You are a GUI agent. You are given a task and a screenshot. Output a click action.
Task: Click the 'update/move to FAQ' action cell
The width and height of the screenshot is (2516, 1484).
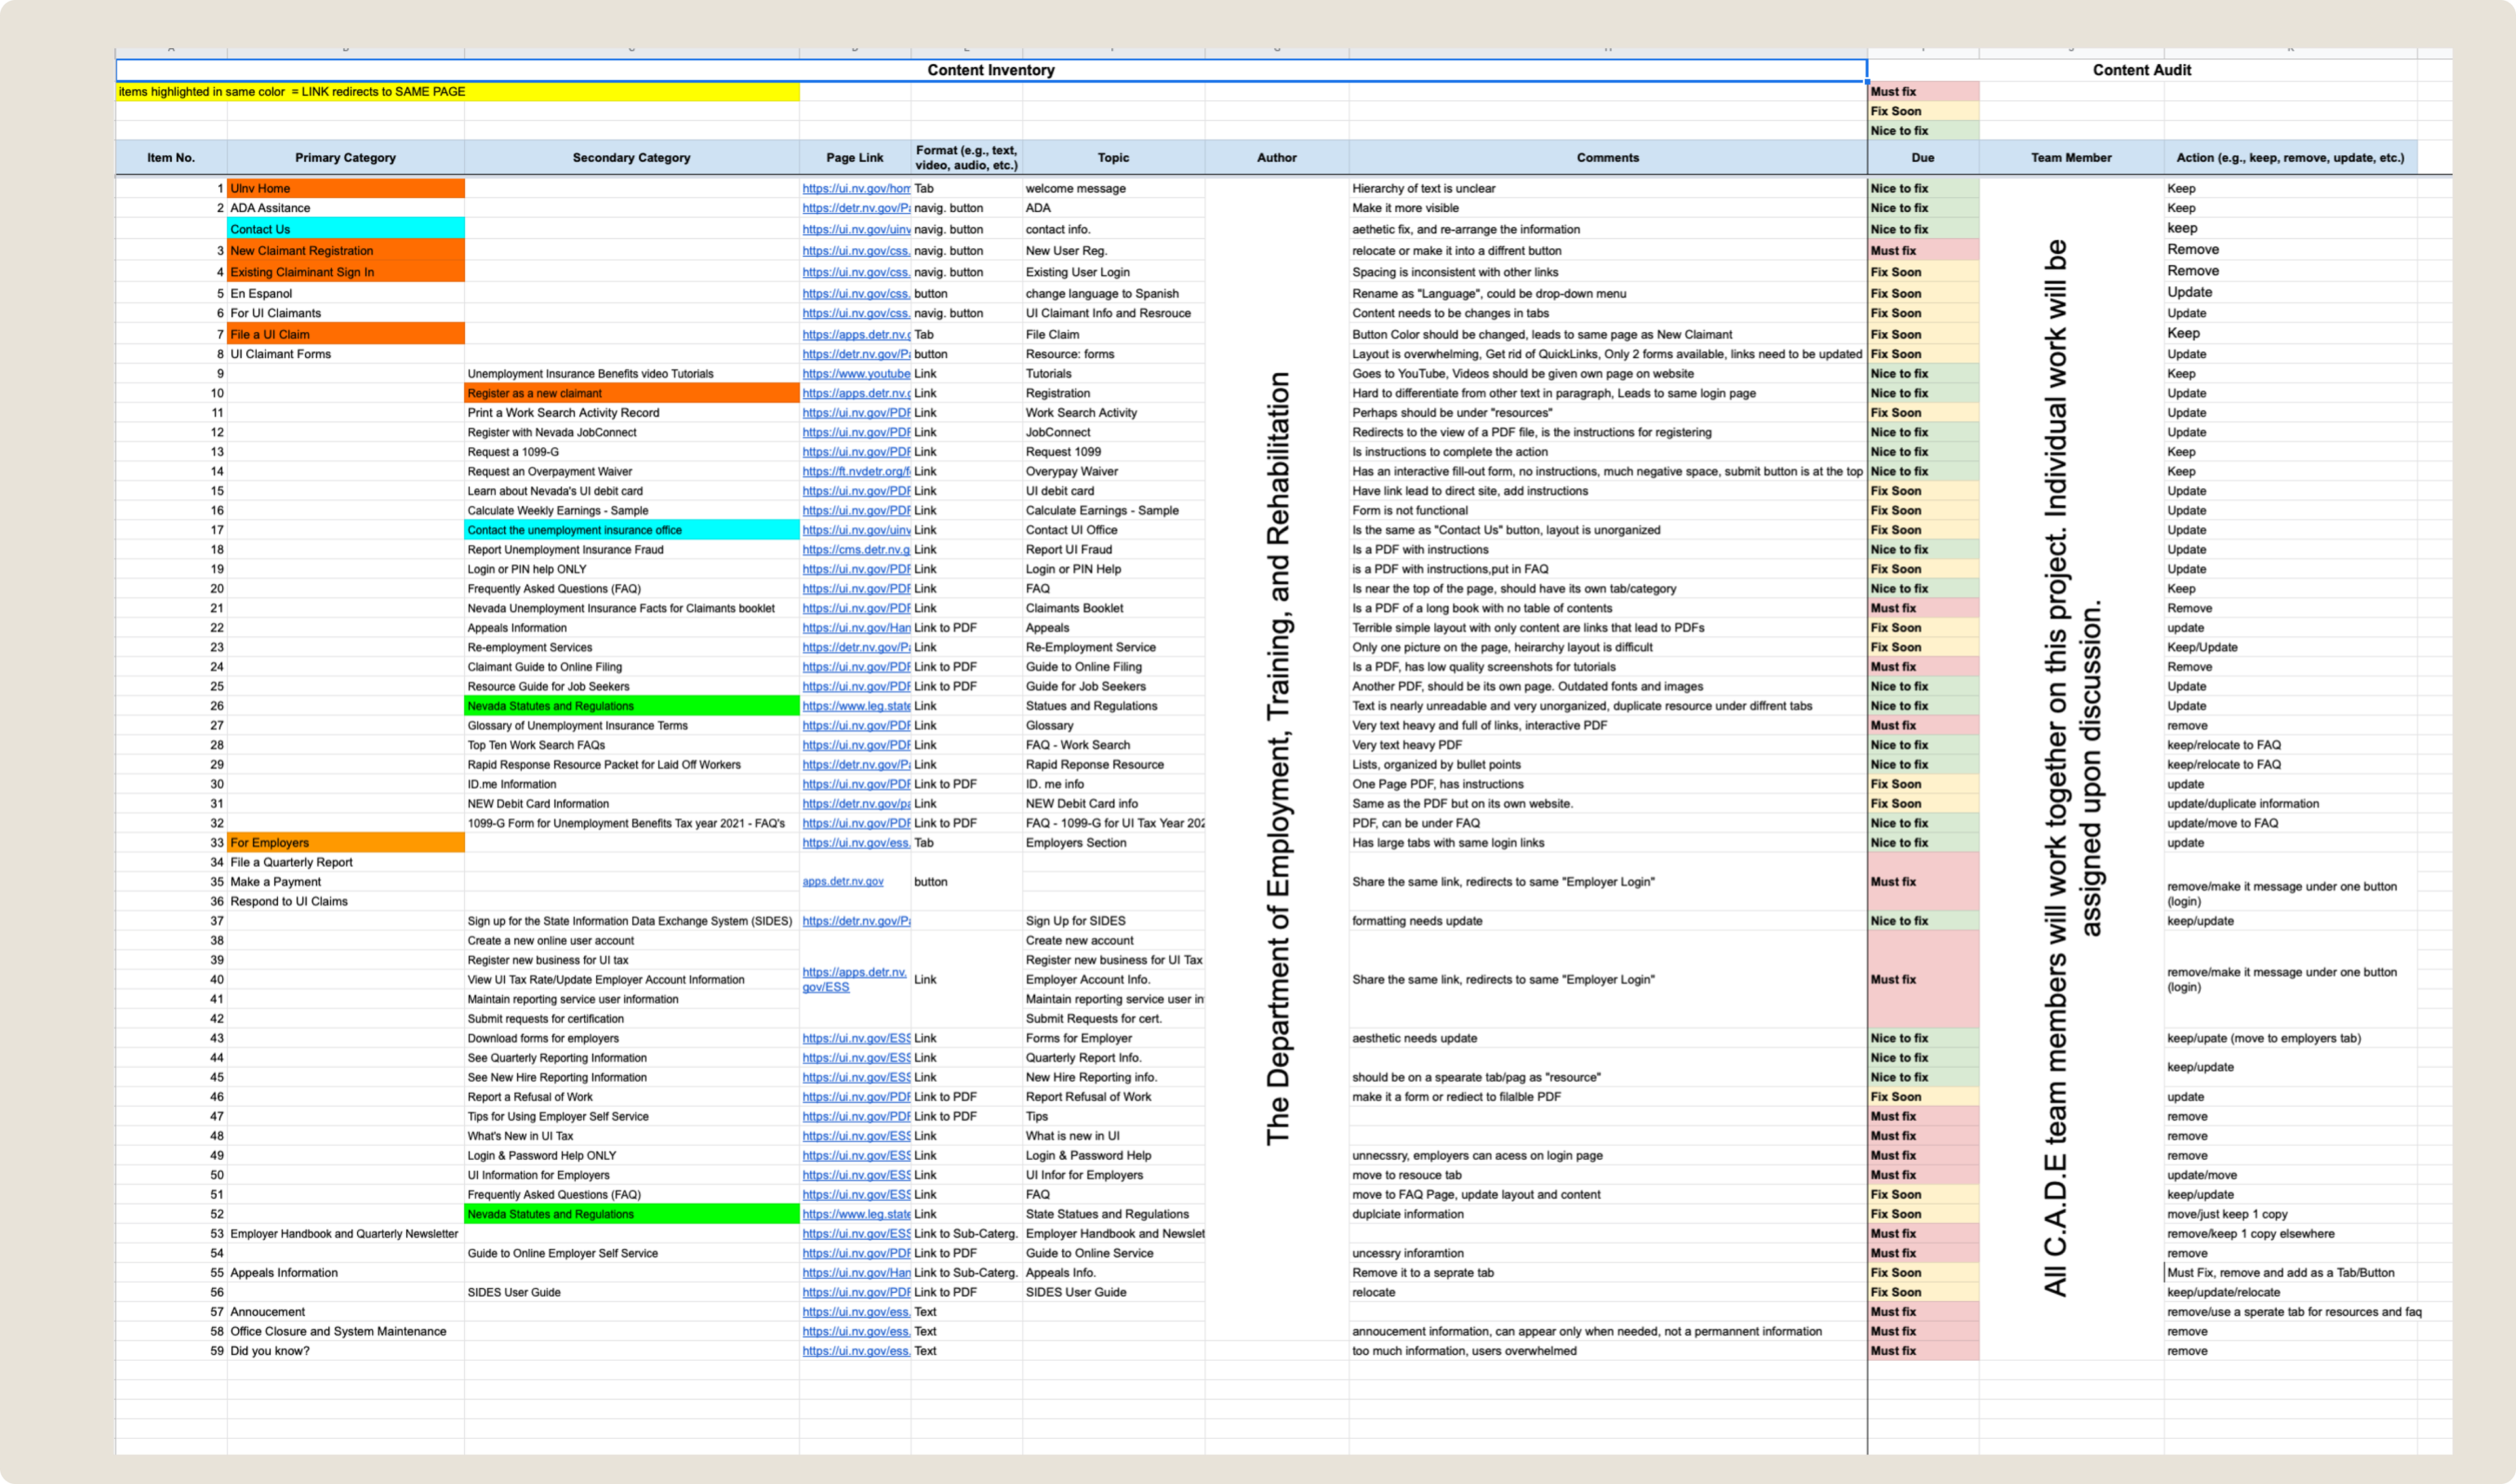pos(2290,823)
